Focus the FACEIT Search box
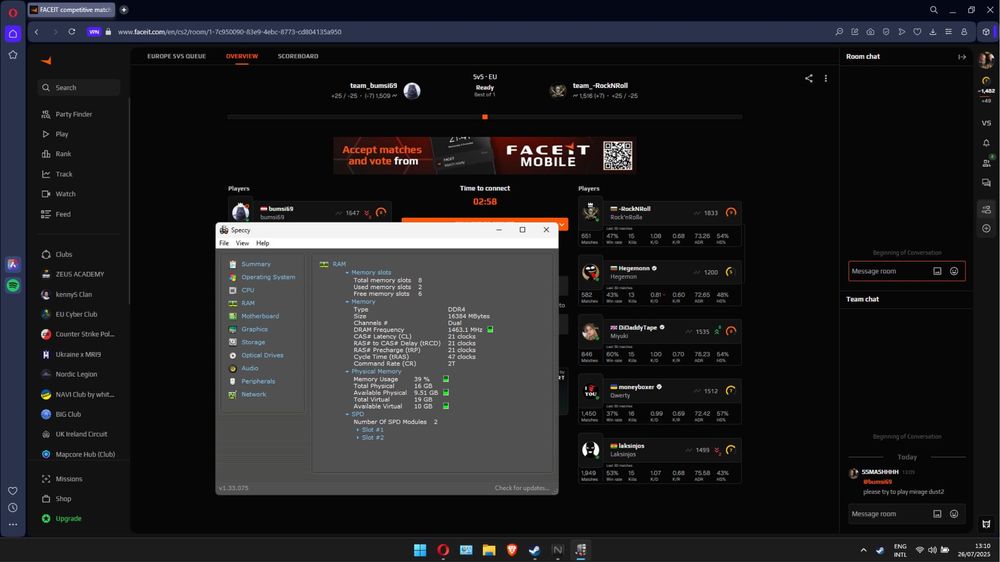 coord(78,87)
